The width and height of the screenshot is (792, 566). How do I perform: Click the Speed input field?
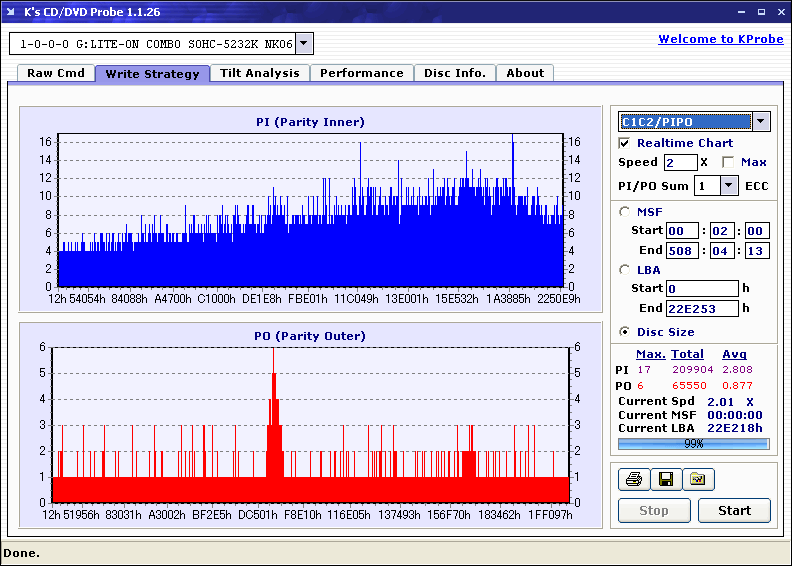click(x=680, y=162)
